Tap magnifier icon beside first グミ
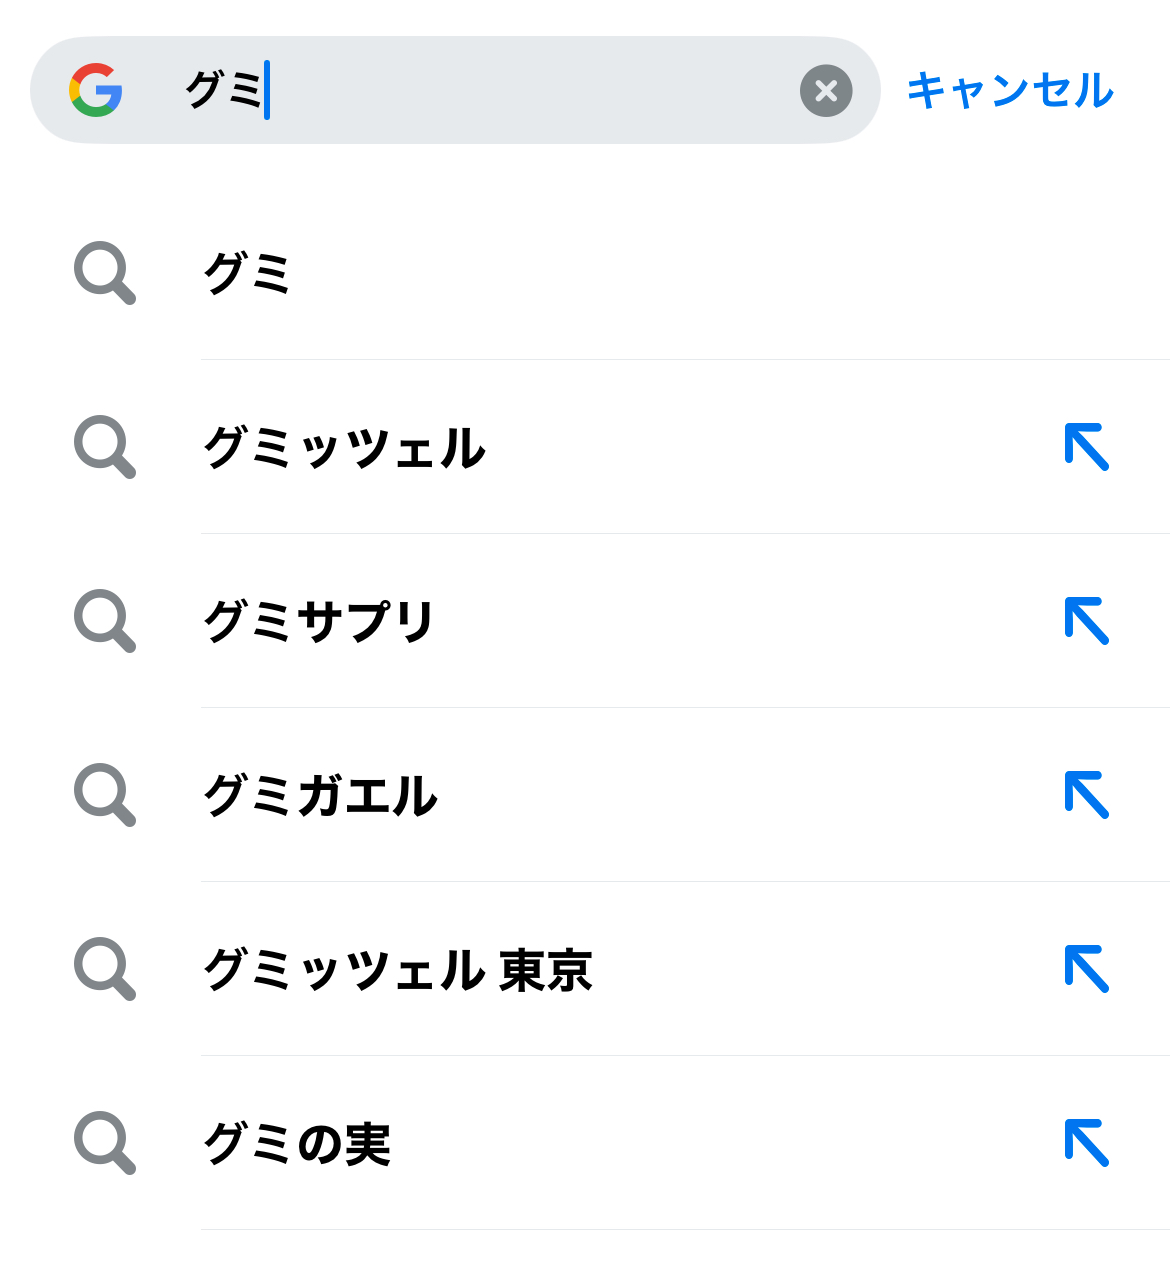 104,272
